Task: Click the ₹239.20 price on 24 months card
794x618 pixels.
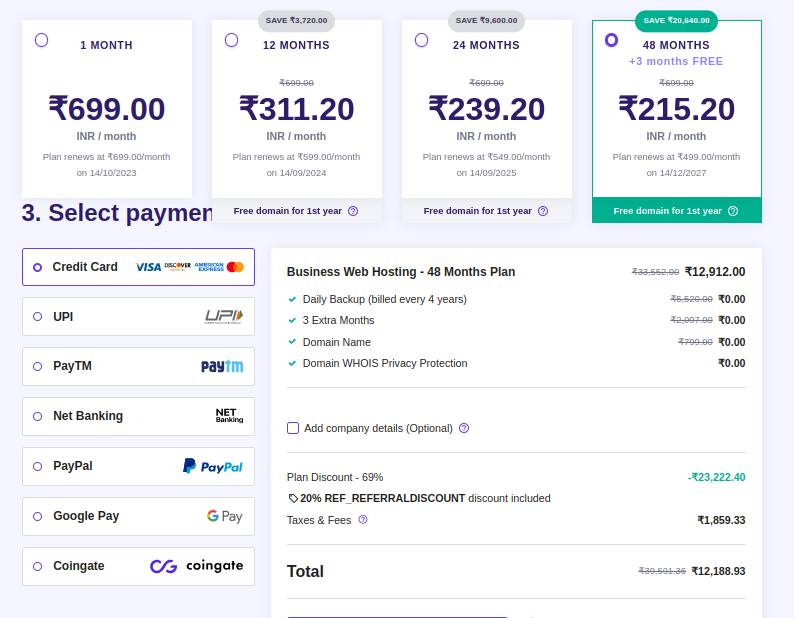Action: point(486,108)
